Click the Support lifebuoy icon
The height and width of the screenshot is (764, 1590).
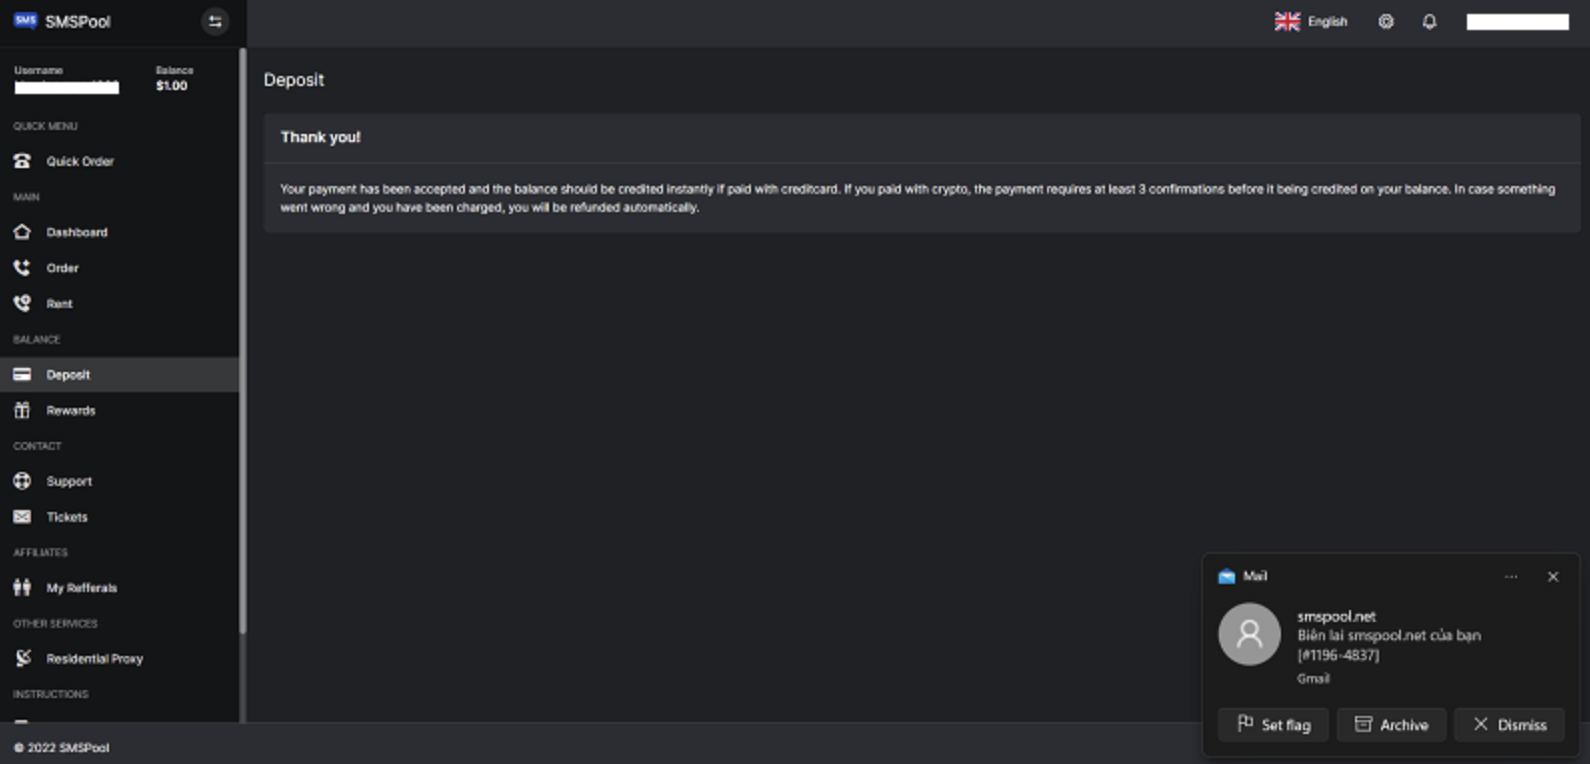(x=22, y=481)
